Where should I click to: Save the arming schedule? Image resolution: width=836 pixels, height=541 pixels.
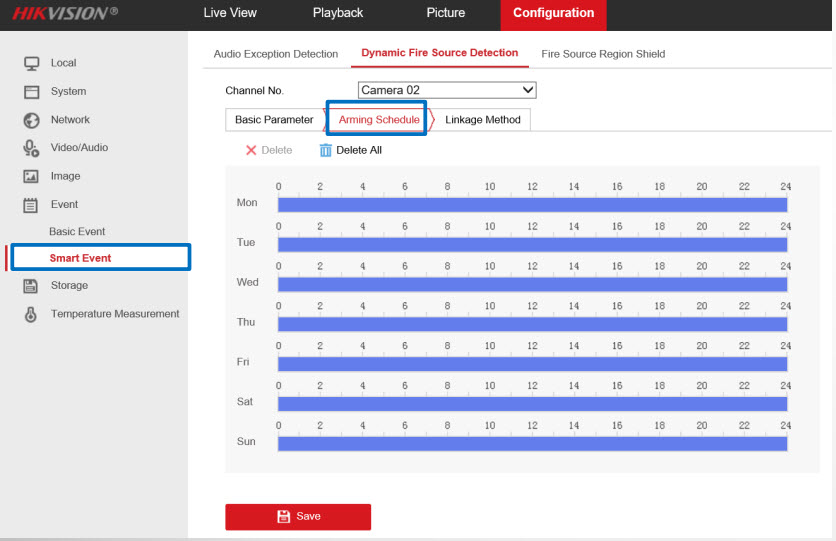(298, 516)
